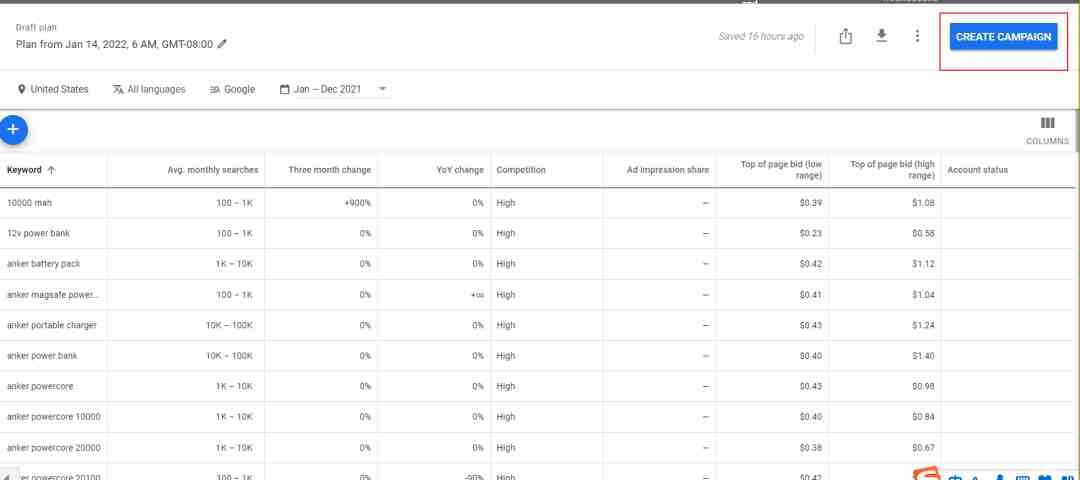Click the calendar icon beside date range
This screenshot has width=1080, height=480.
pos(284,90)
